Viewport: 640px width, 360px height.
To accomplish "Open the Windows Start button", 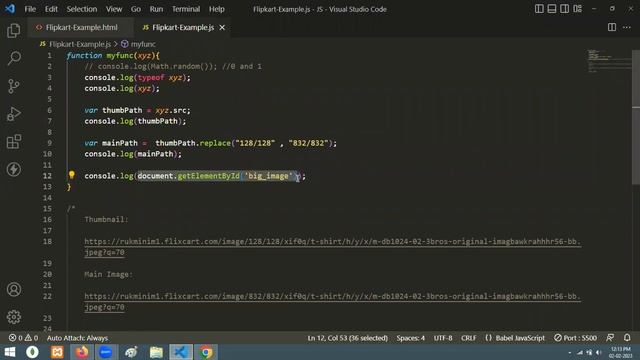I will point(10,352).
